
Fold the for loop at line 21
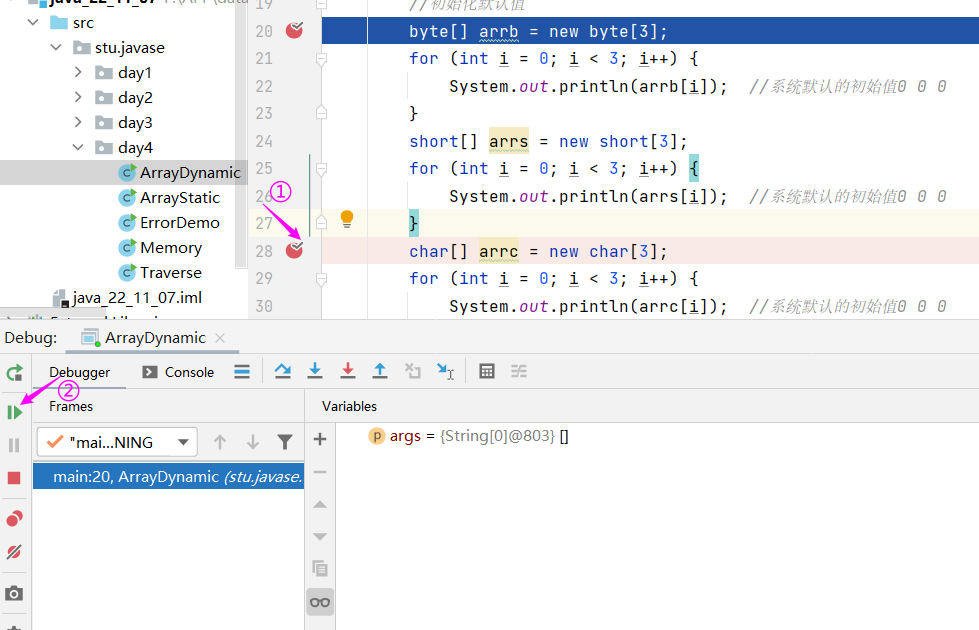pyautogui.click(x=321, y=59)
